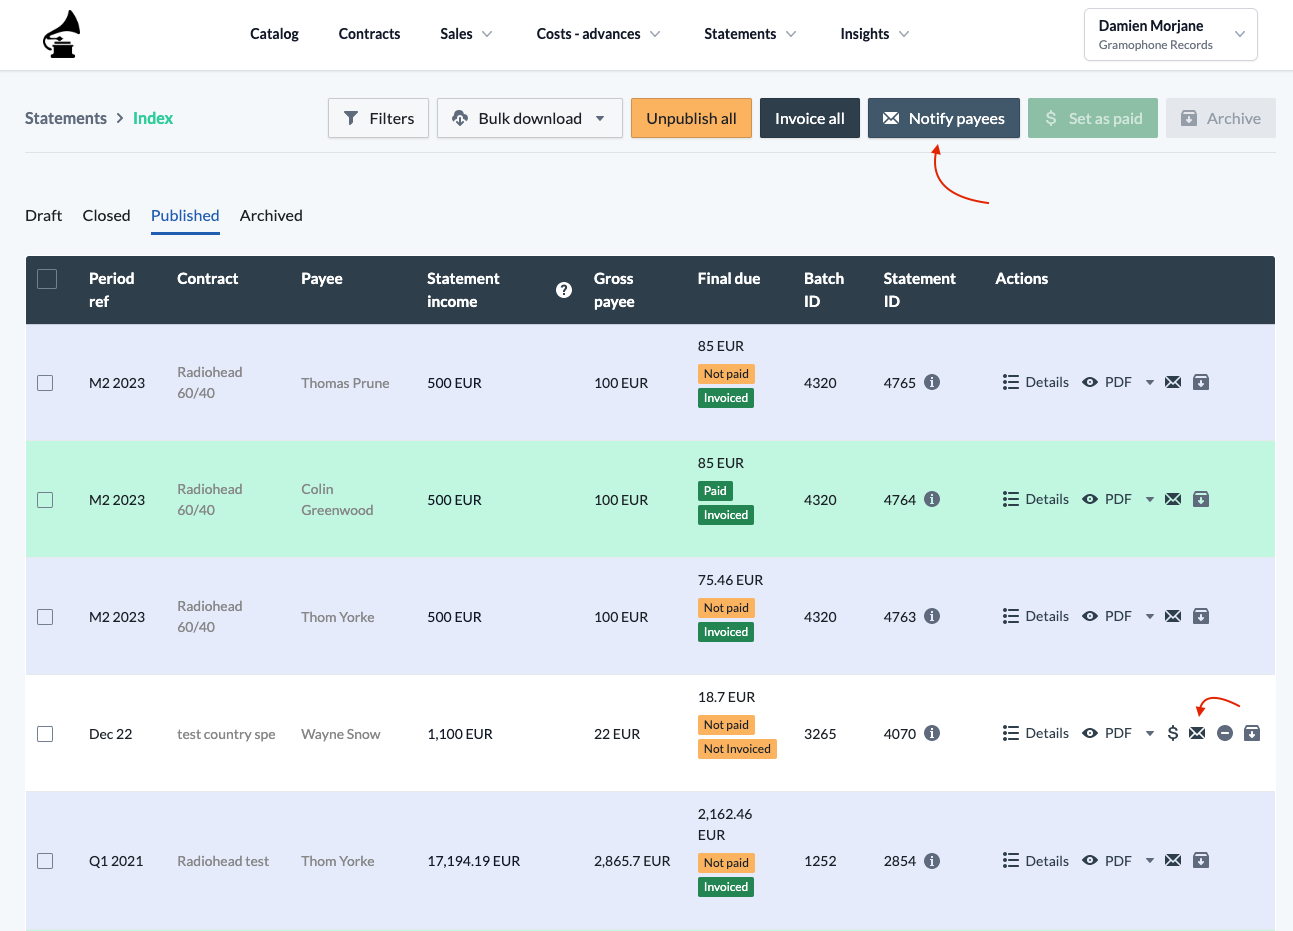Click the Statements breadcrumb link
Image resolution: width=1293 pixels, height=931 pixels.
66,118
